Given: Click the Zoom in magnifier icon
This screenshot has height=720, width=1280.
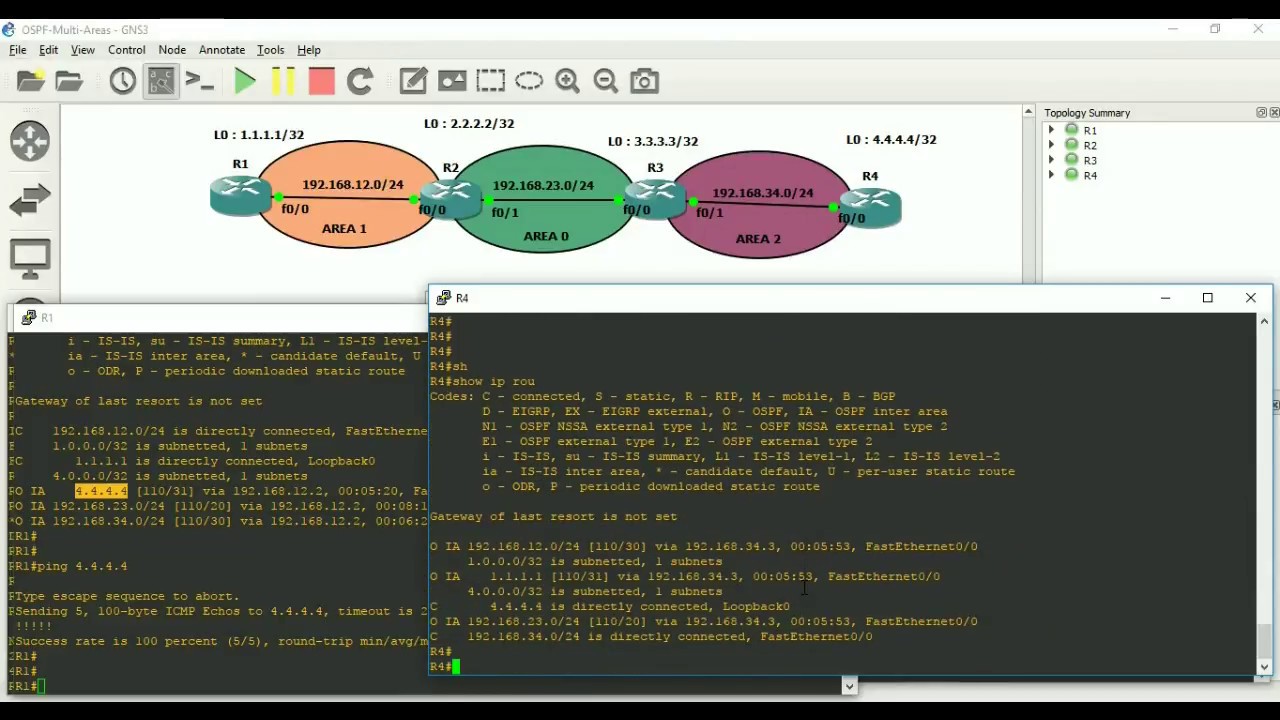Looking at the screenshot, I should pos(567,81).
